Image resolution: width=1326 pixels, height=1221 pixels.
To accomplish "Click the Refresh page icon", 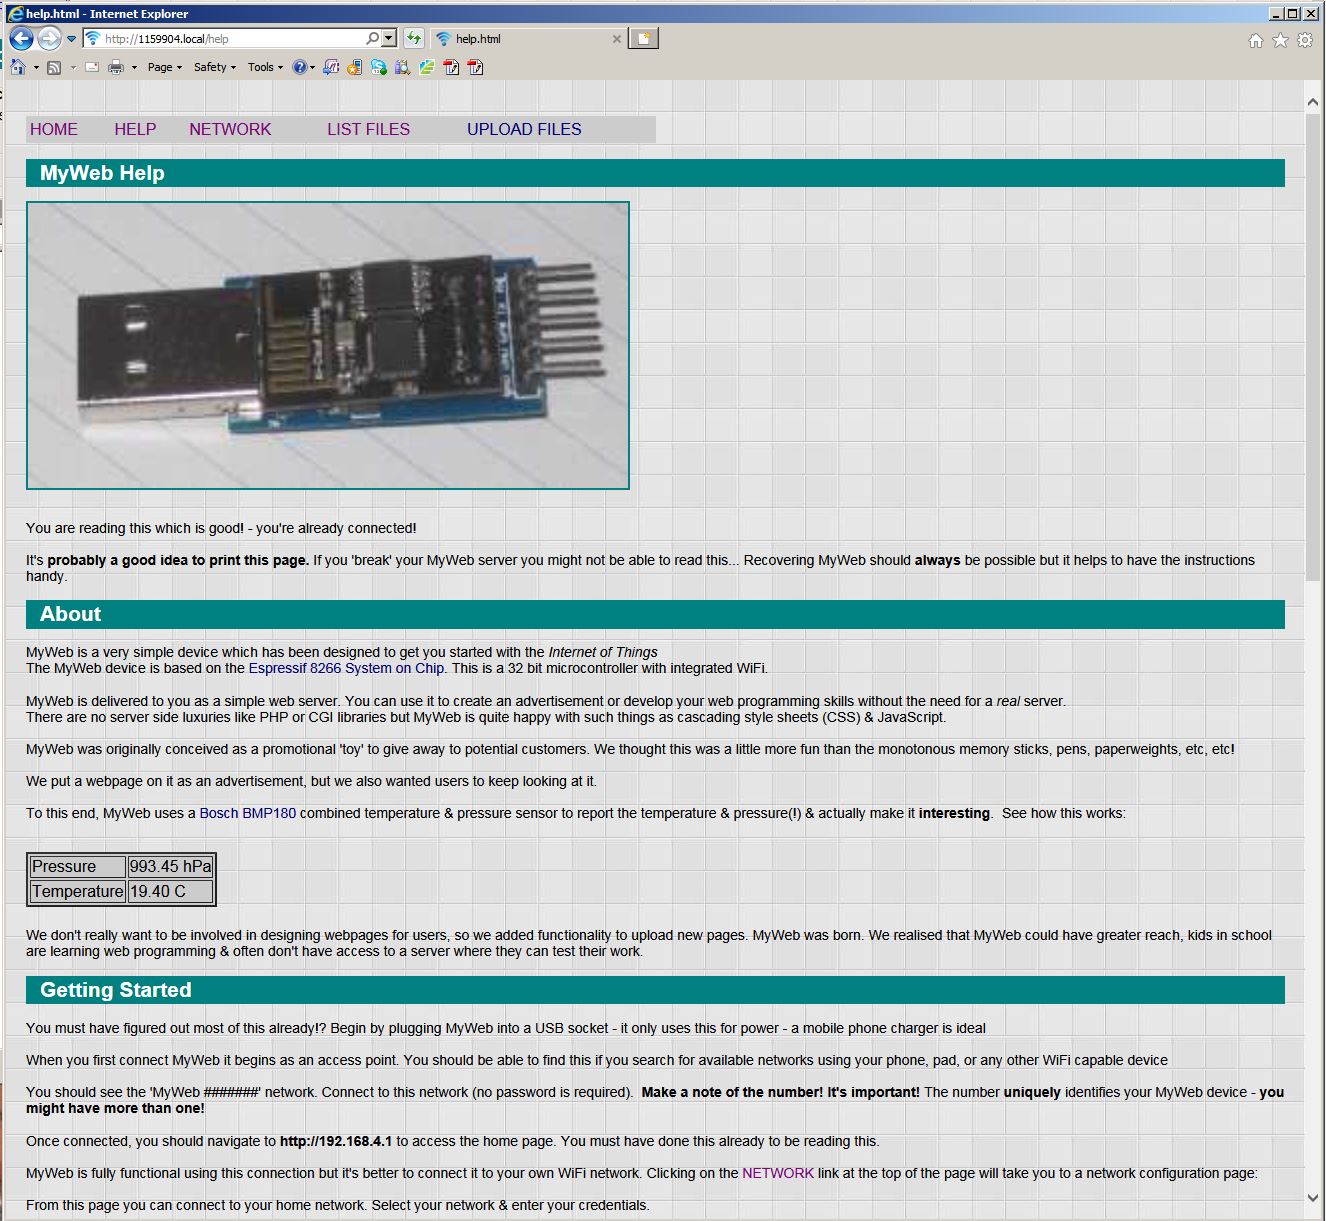I will point(414,39).
